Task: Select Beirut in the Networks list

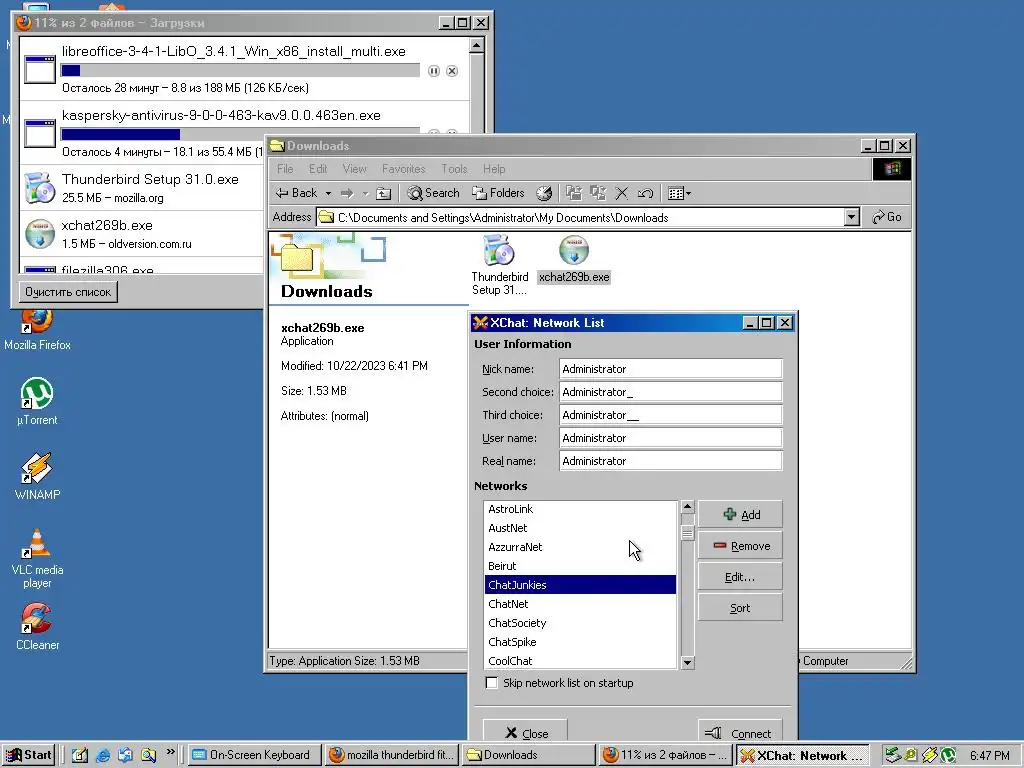Action: tap(581, 566)
